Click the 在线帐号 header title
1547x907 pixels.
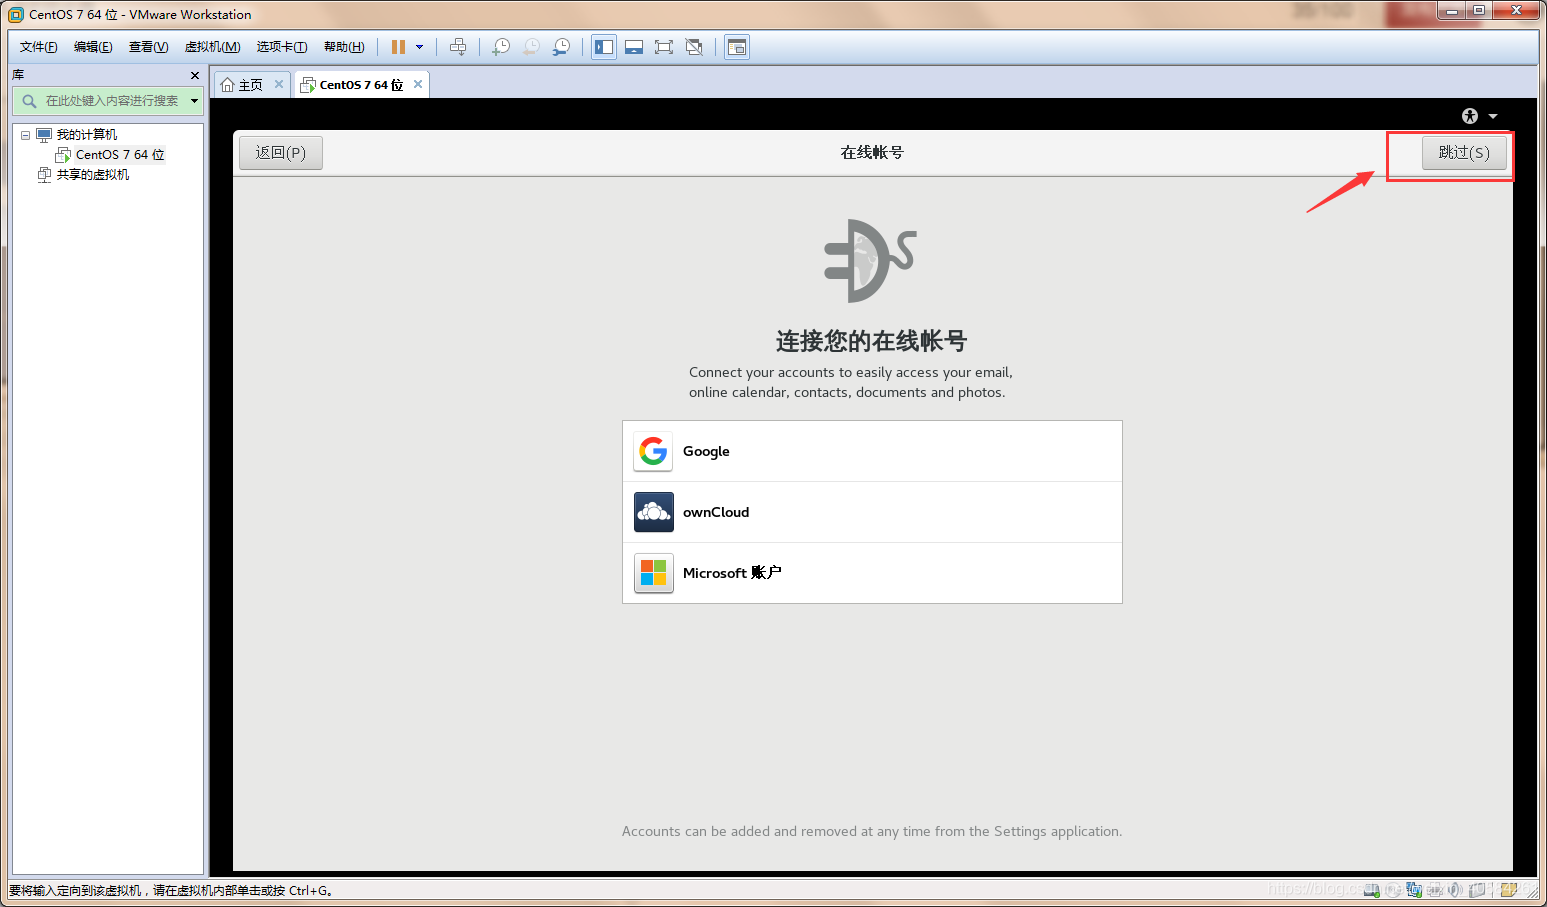pyautogui.click(x=872, y=152)
